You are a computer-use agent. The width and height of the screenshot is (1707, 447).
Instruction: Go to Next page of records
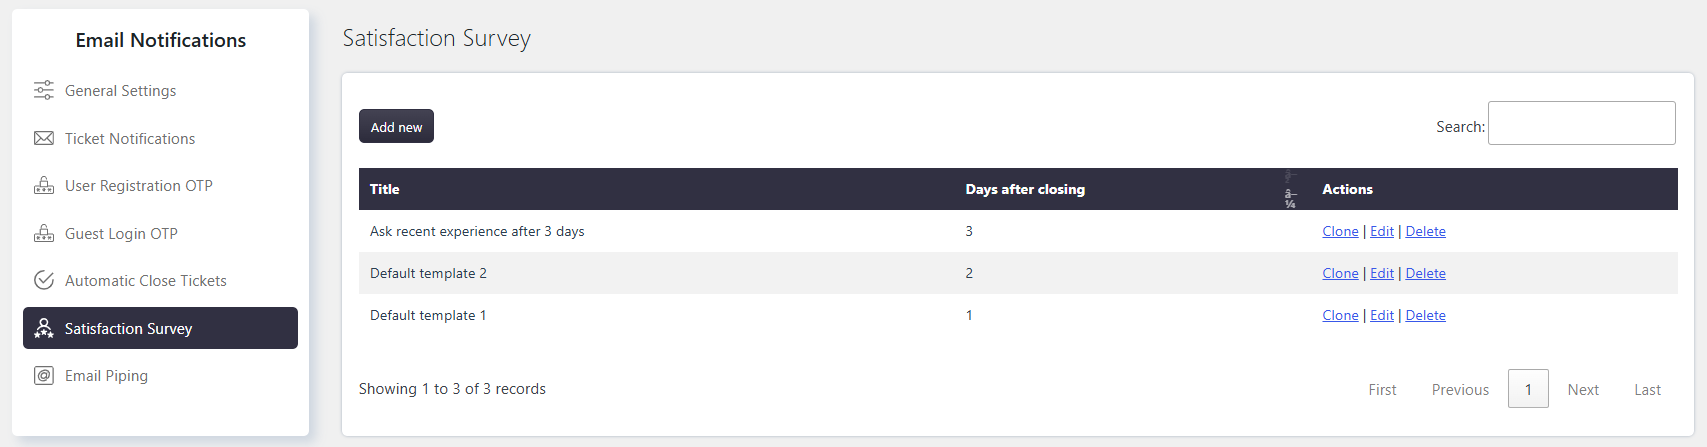(1583, 389)
